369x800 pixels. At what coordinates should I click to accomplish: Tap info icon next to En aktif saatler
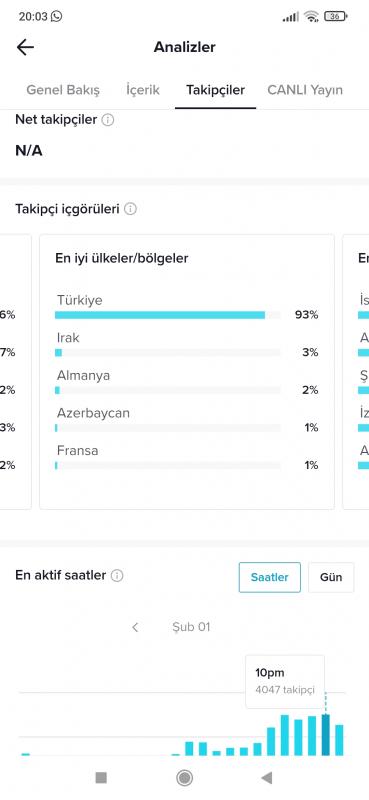(117, 576)
